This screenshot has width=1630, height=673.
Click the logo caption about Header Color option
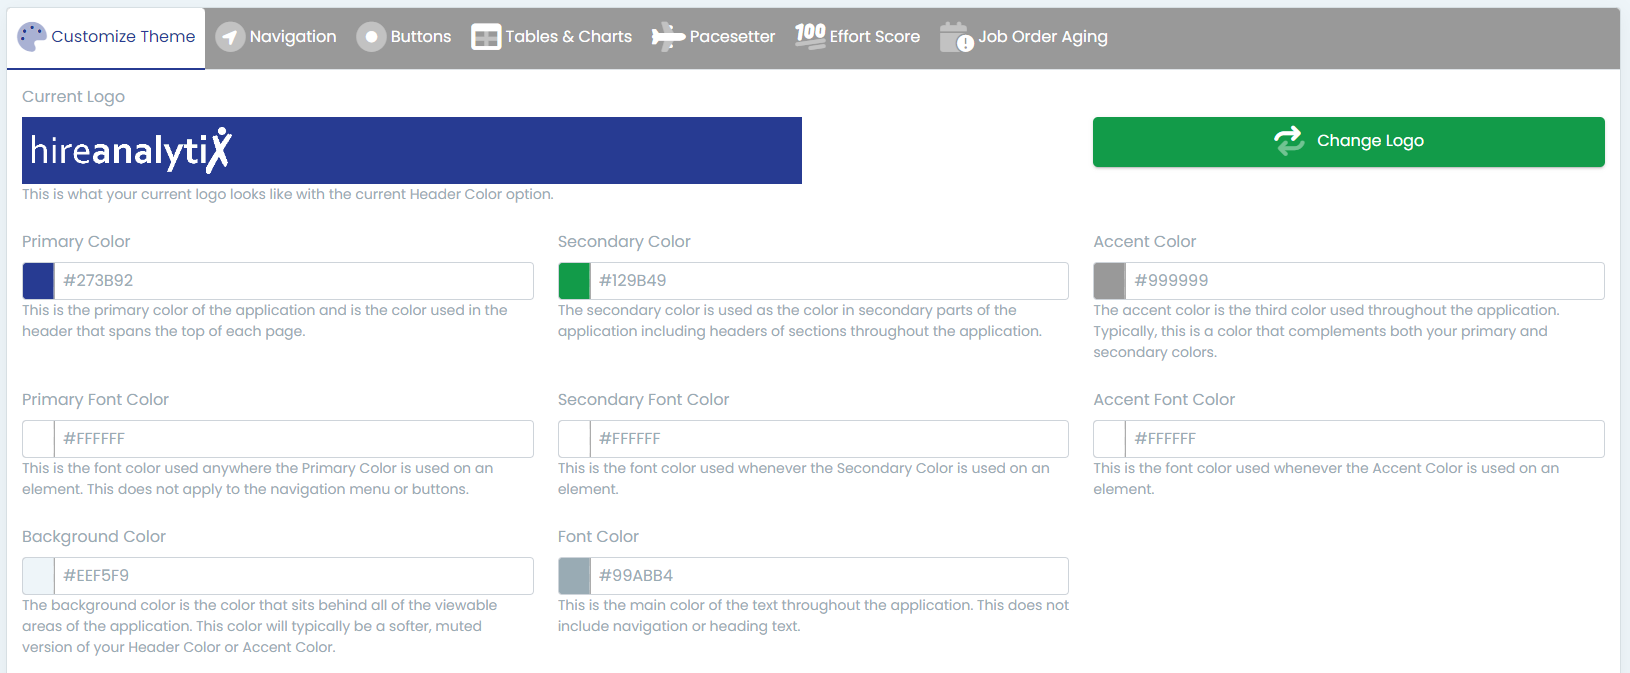pyautogui.click(x=288, y=194)
